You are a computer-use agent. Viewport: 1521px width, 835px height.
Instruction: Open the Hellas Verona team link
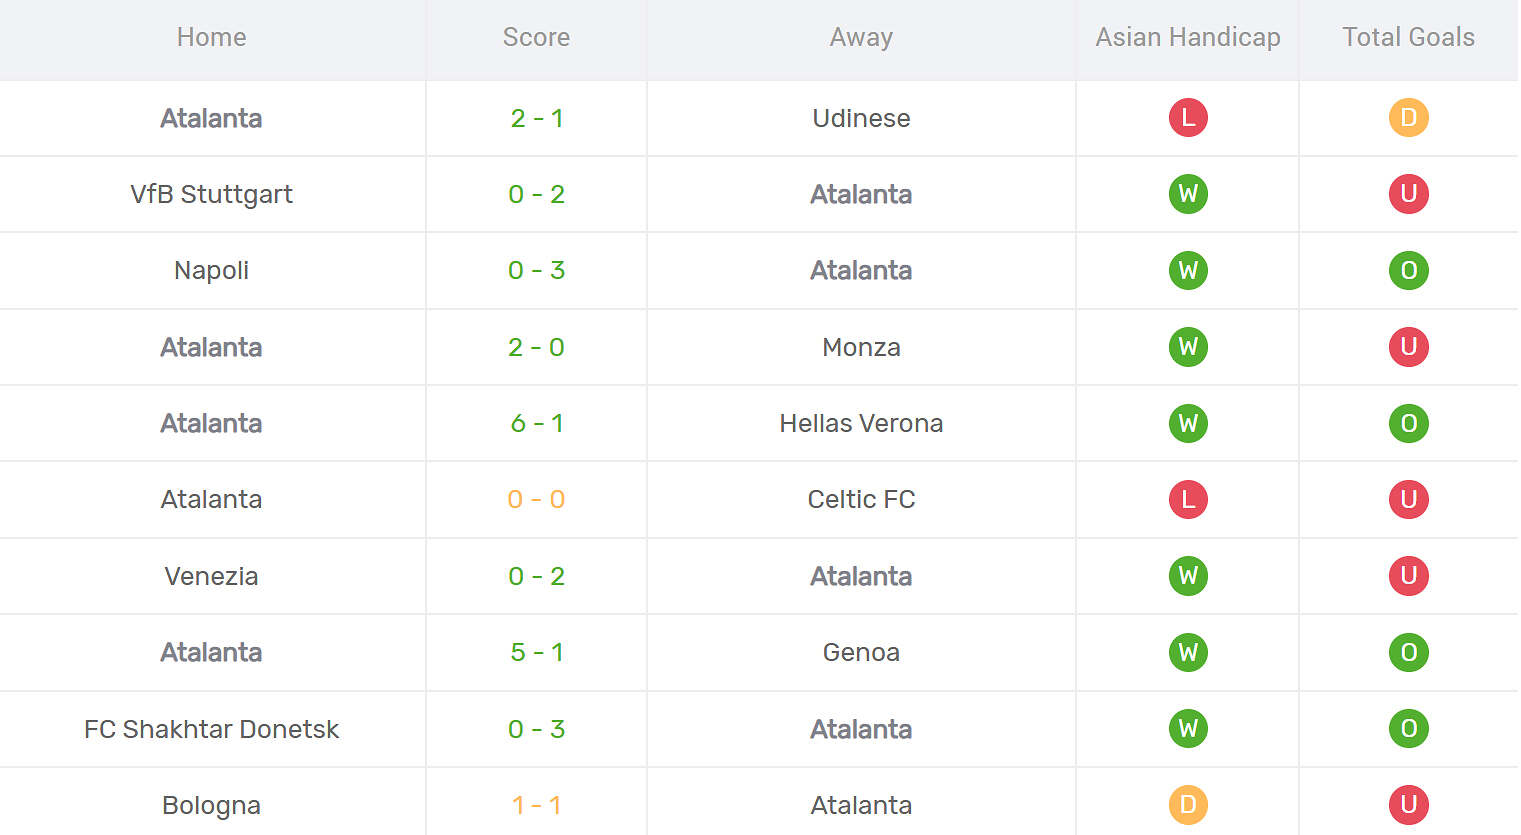click(x=861, y=423)
